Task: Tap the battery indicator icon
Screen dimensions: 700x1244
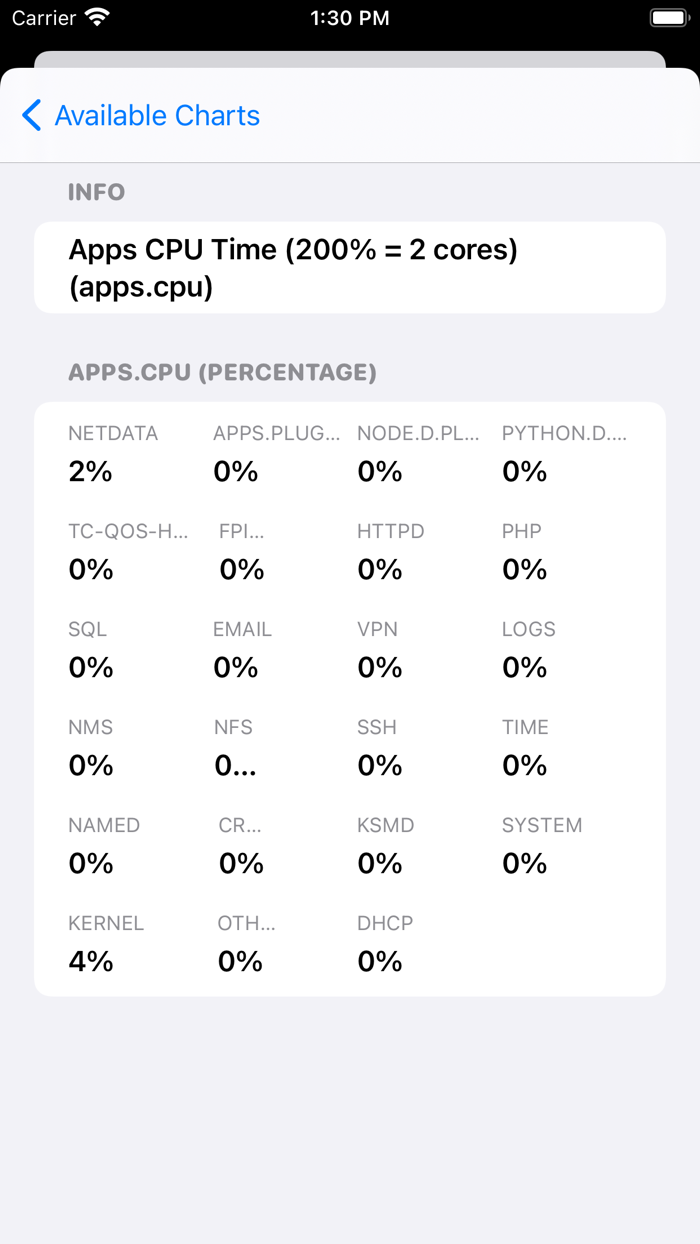Action: click(668, 18)
